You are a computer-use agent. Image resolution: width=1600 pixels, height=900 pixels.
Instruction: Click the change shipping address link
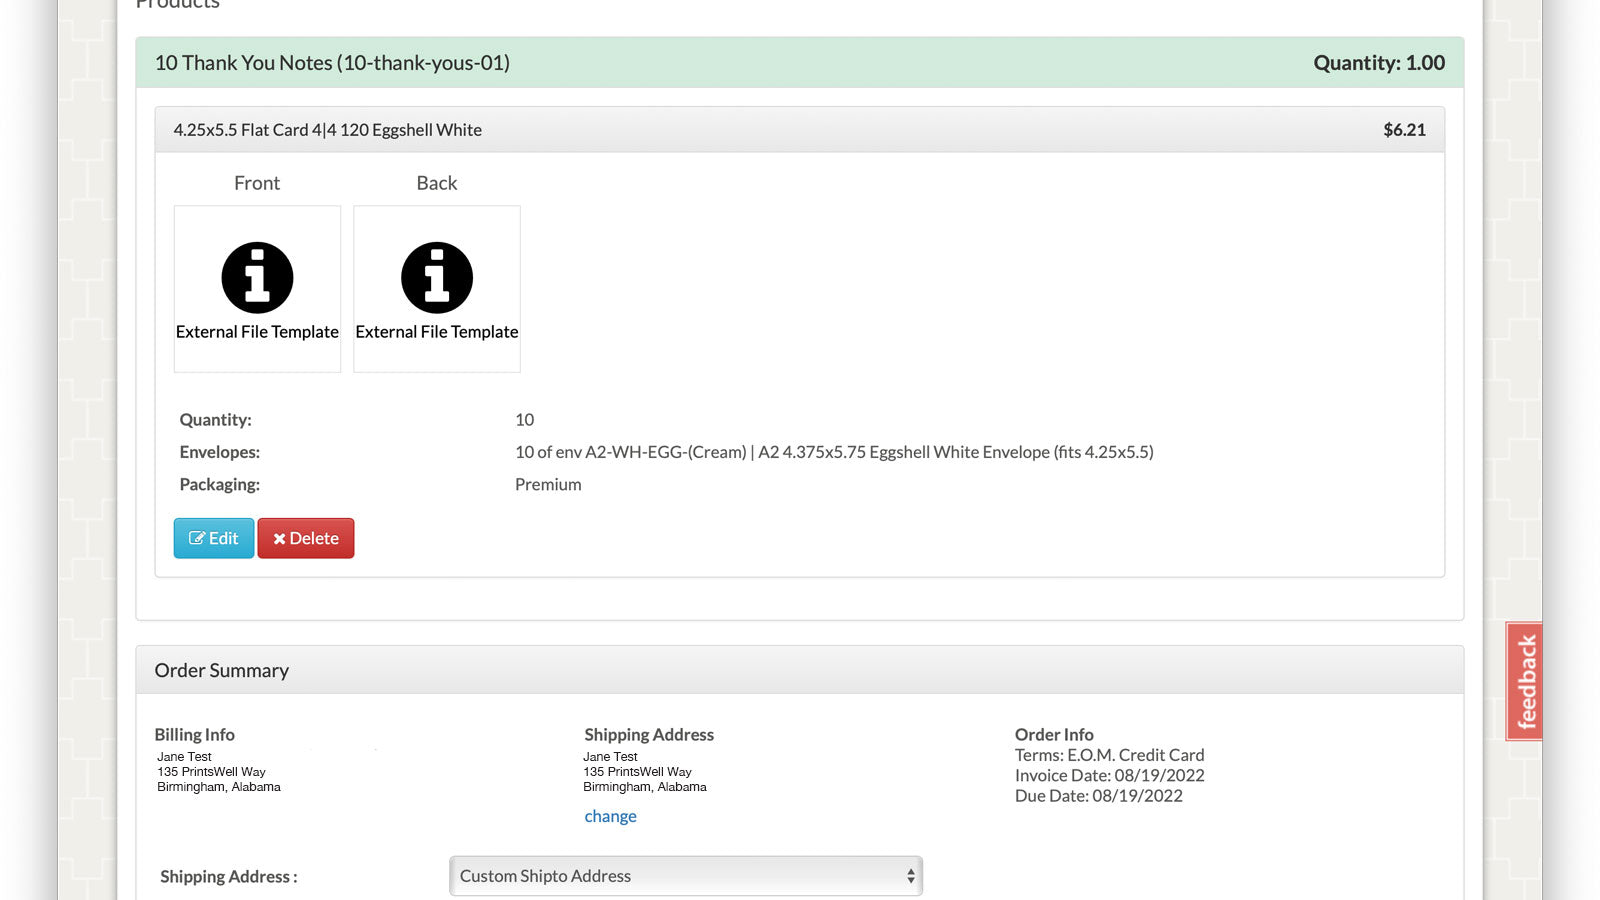coord(610,816)
